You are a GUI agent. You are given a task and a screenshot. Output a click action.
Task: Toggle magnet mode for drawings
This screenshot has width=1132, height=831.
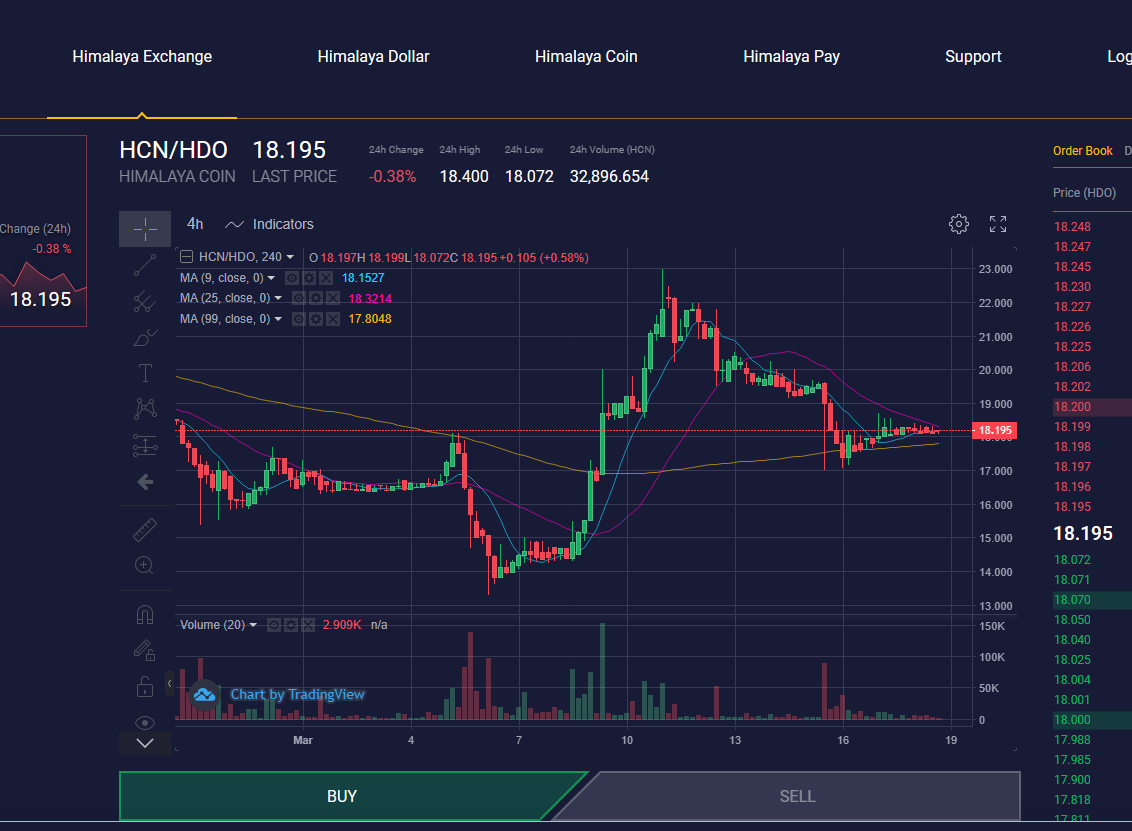(145, 614)
